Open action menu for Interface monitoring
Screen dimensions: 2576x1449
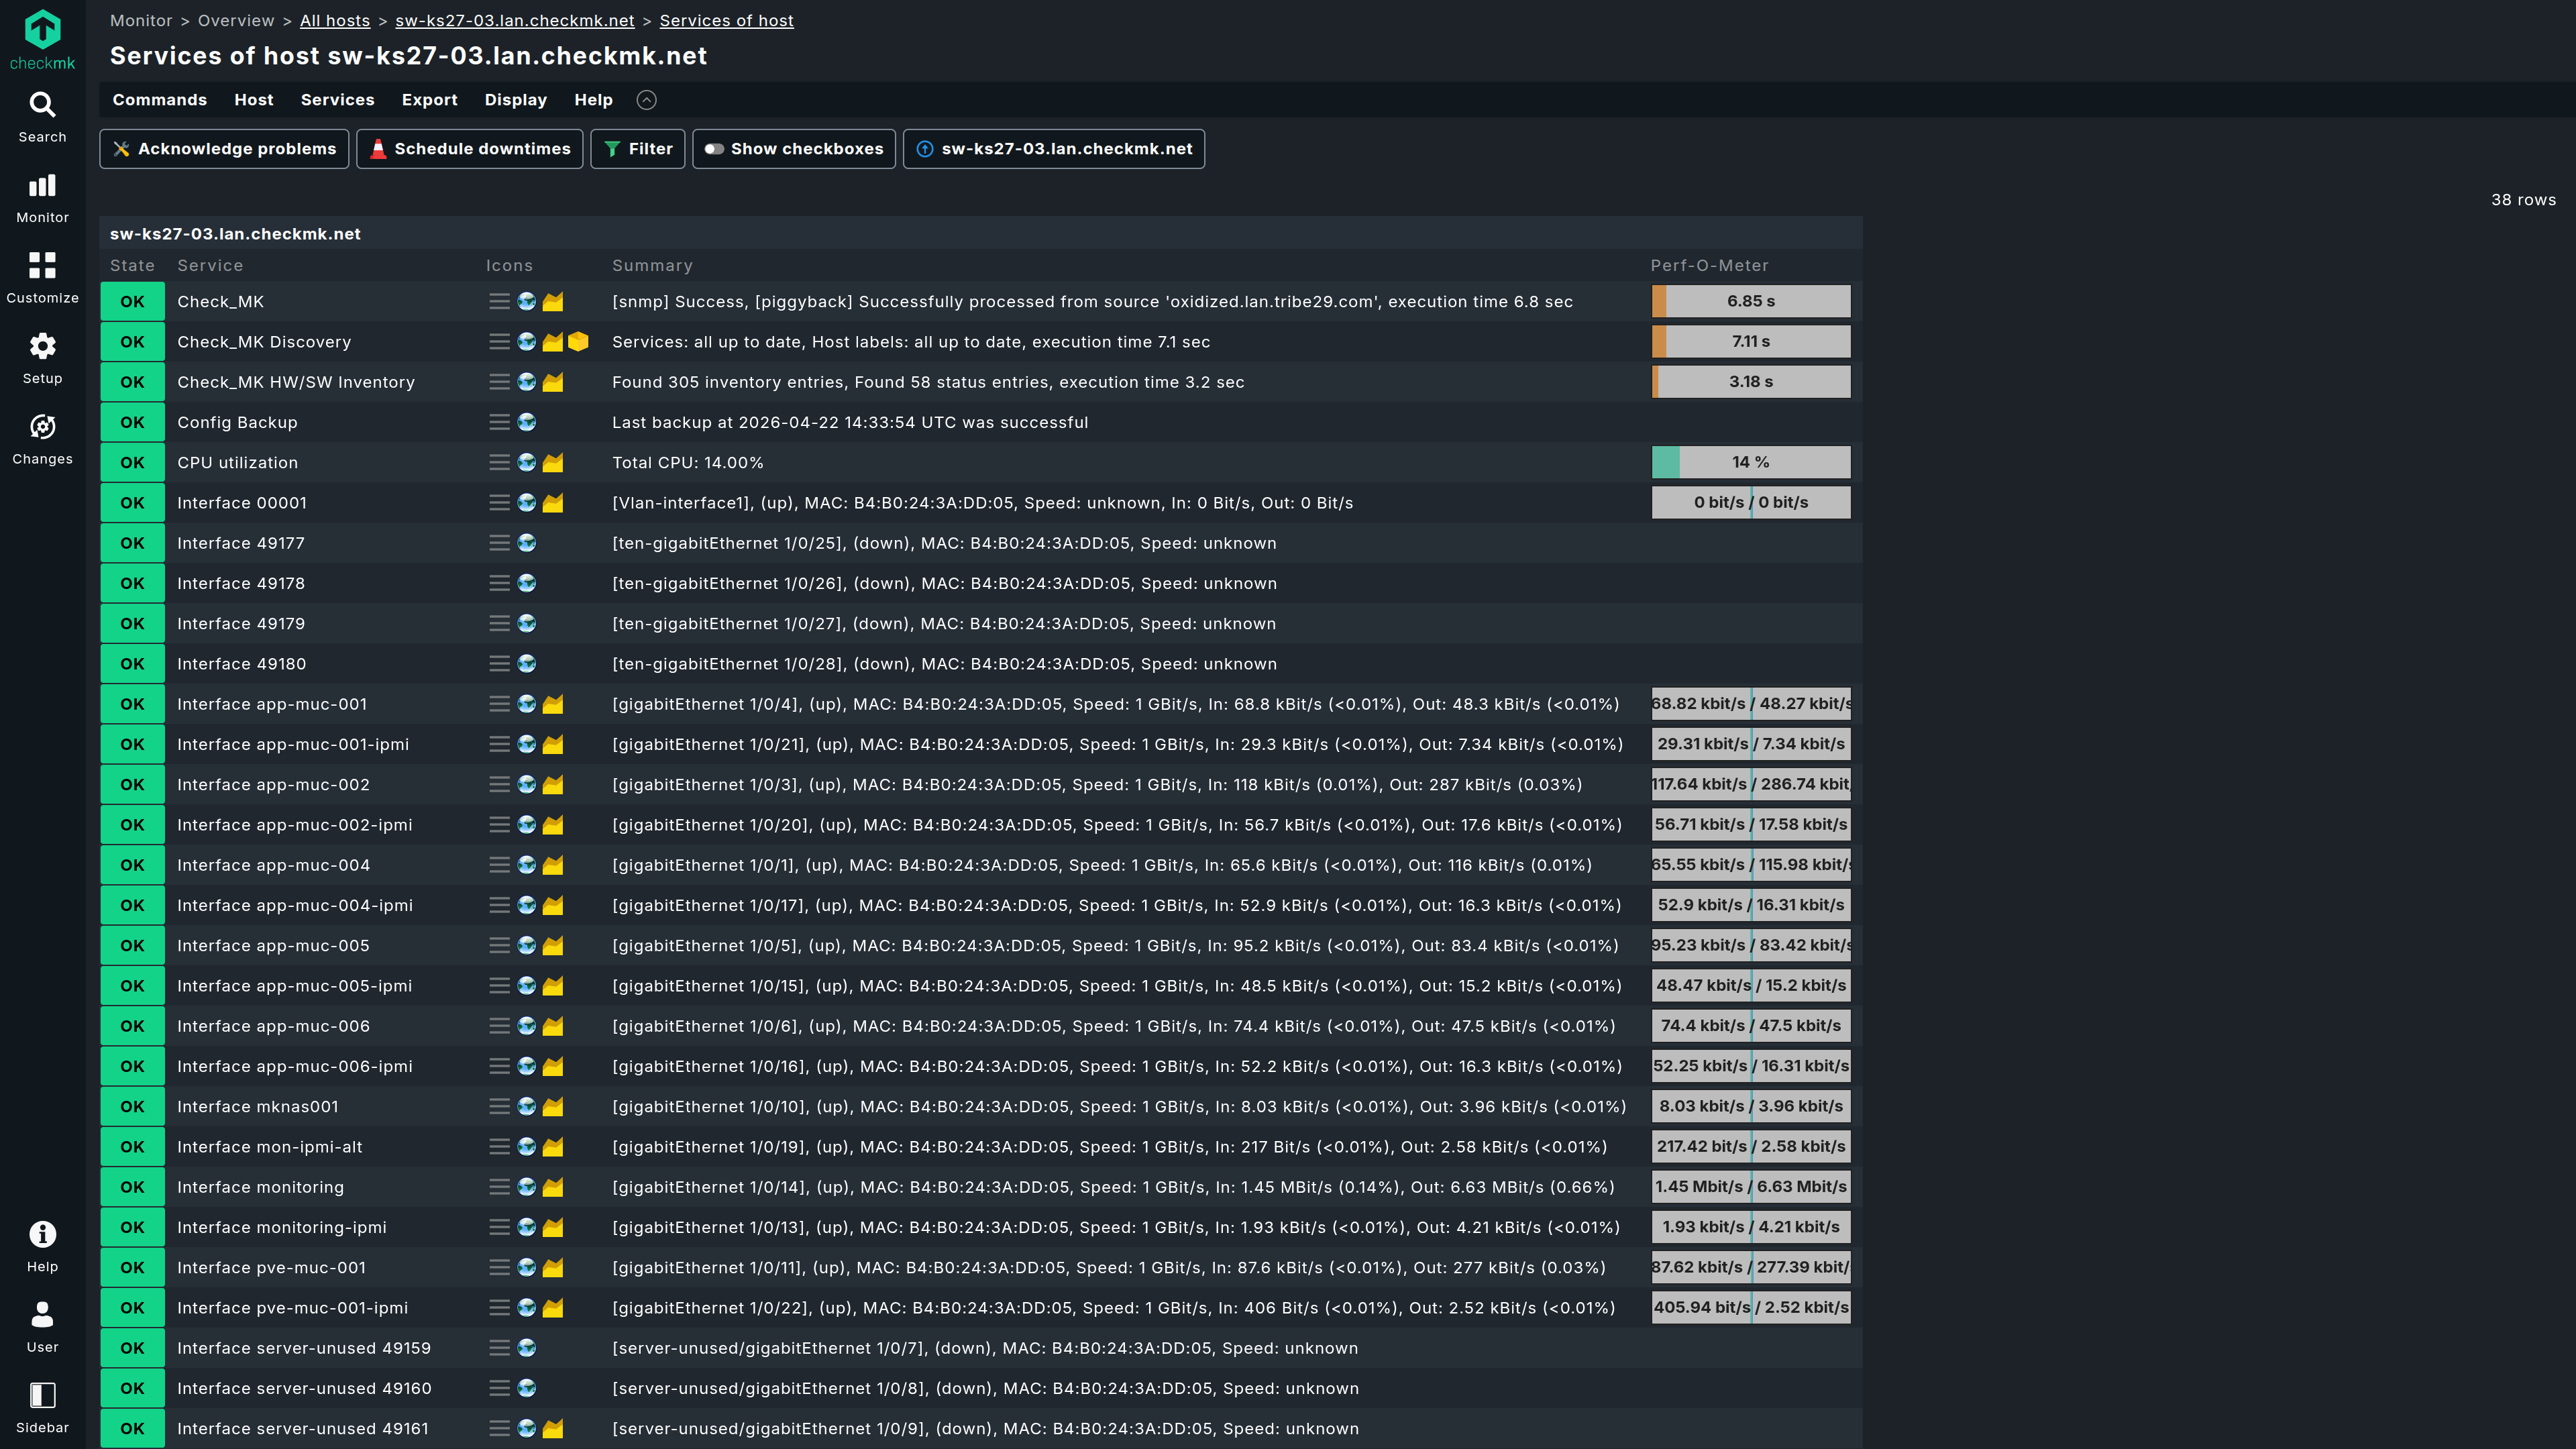(499, 1187)
